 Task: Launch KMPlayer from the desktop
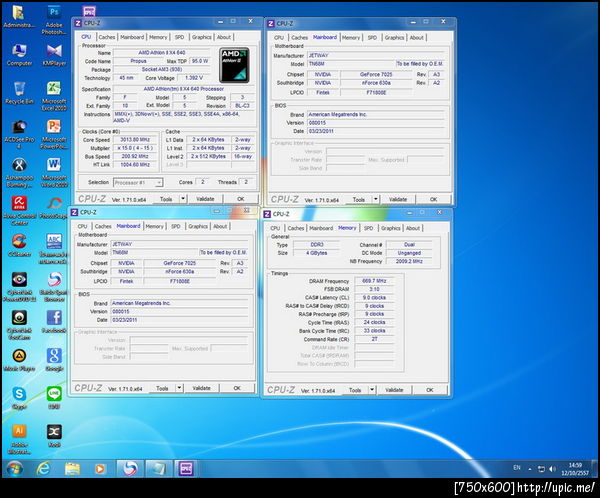(x=53, y=48)
